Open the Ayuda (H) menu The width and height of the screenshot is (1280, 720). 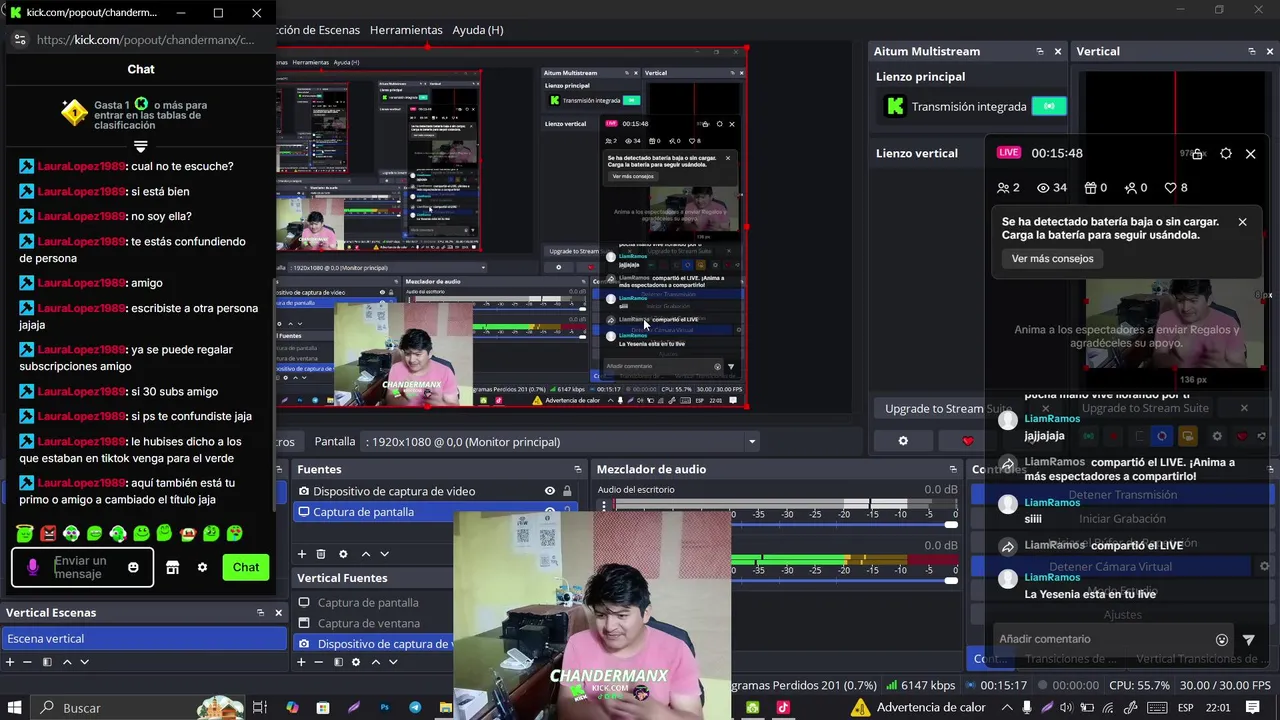pos(478,30)
